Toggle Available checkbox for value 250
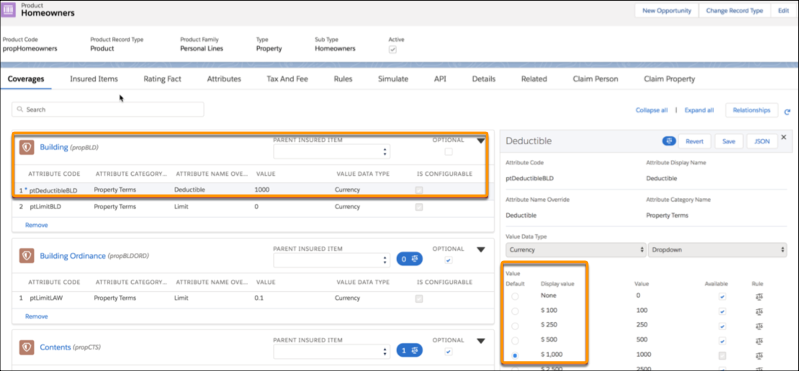Viewport: 799px width, 371px height. pyautogui.click(x=723, y=326)
